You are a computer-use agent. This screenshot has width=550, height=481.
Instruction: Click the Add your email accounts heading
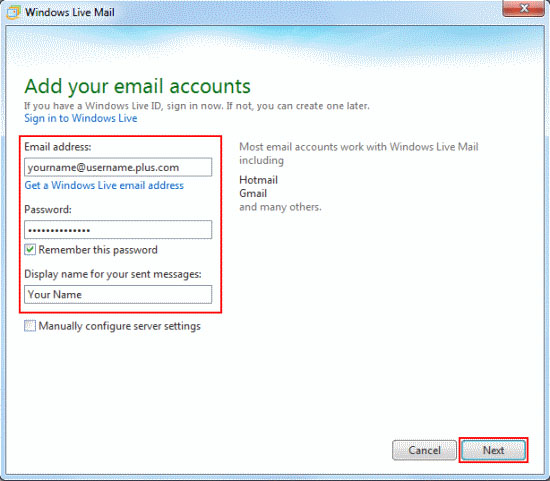pyautogui.click(x=138, y=86)
